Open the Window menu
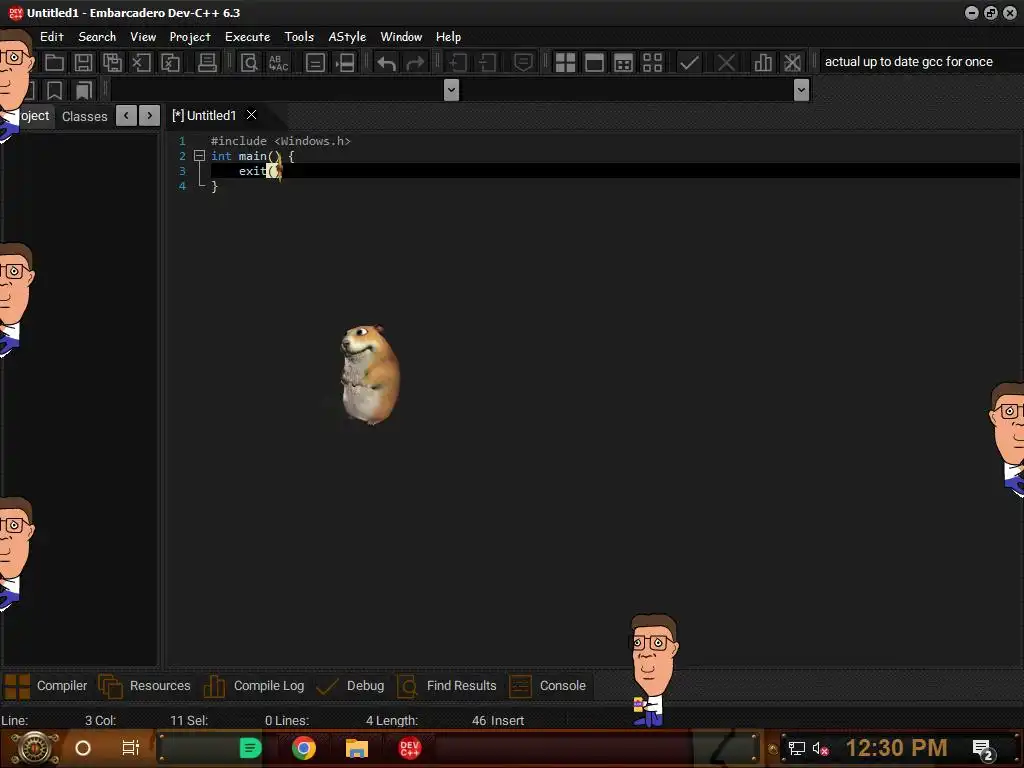This screenshot has width=1024, height=768. coord(401,37)
